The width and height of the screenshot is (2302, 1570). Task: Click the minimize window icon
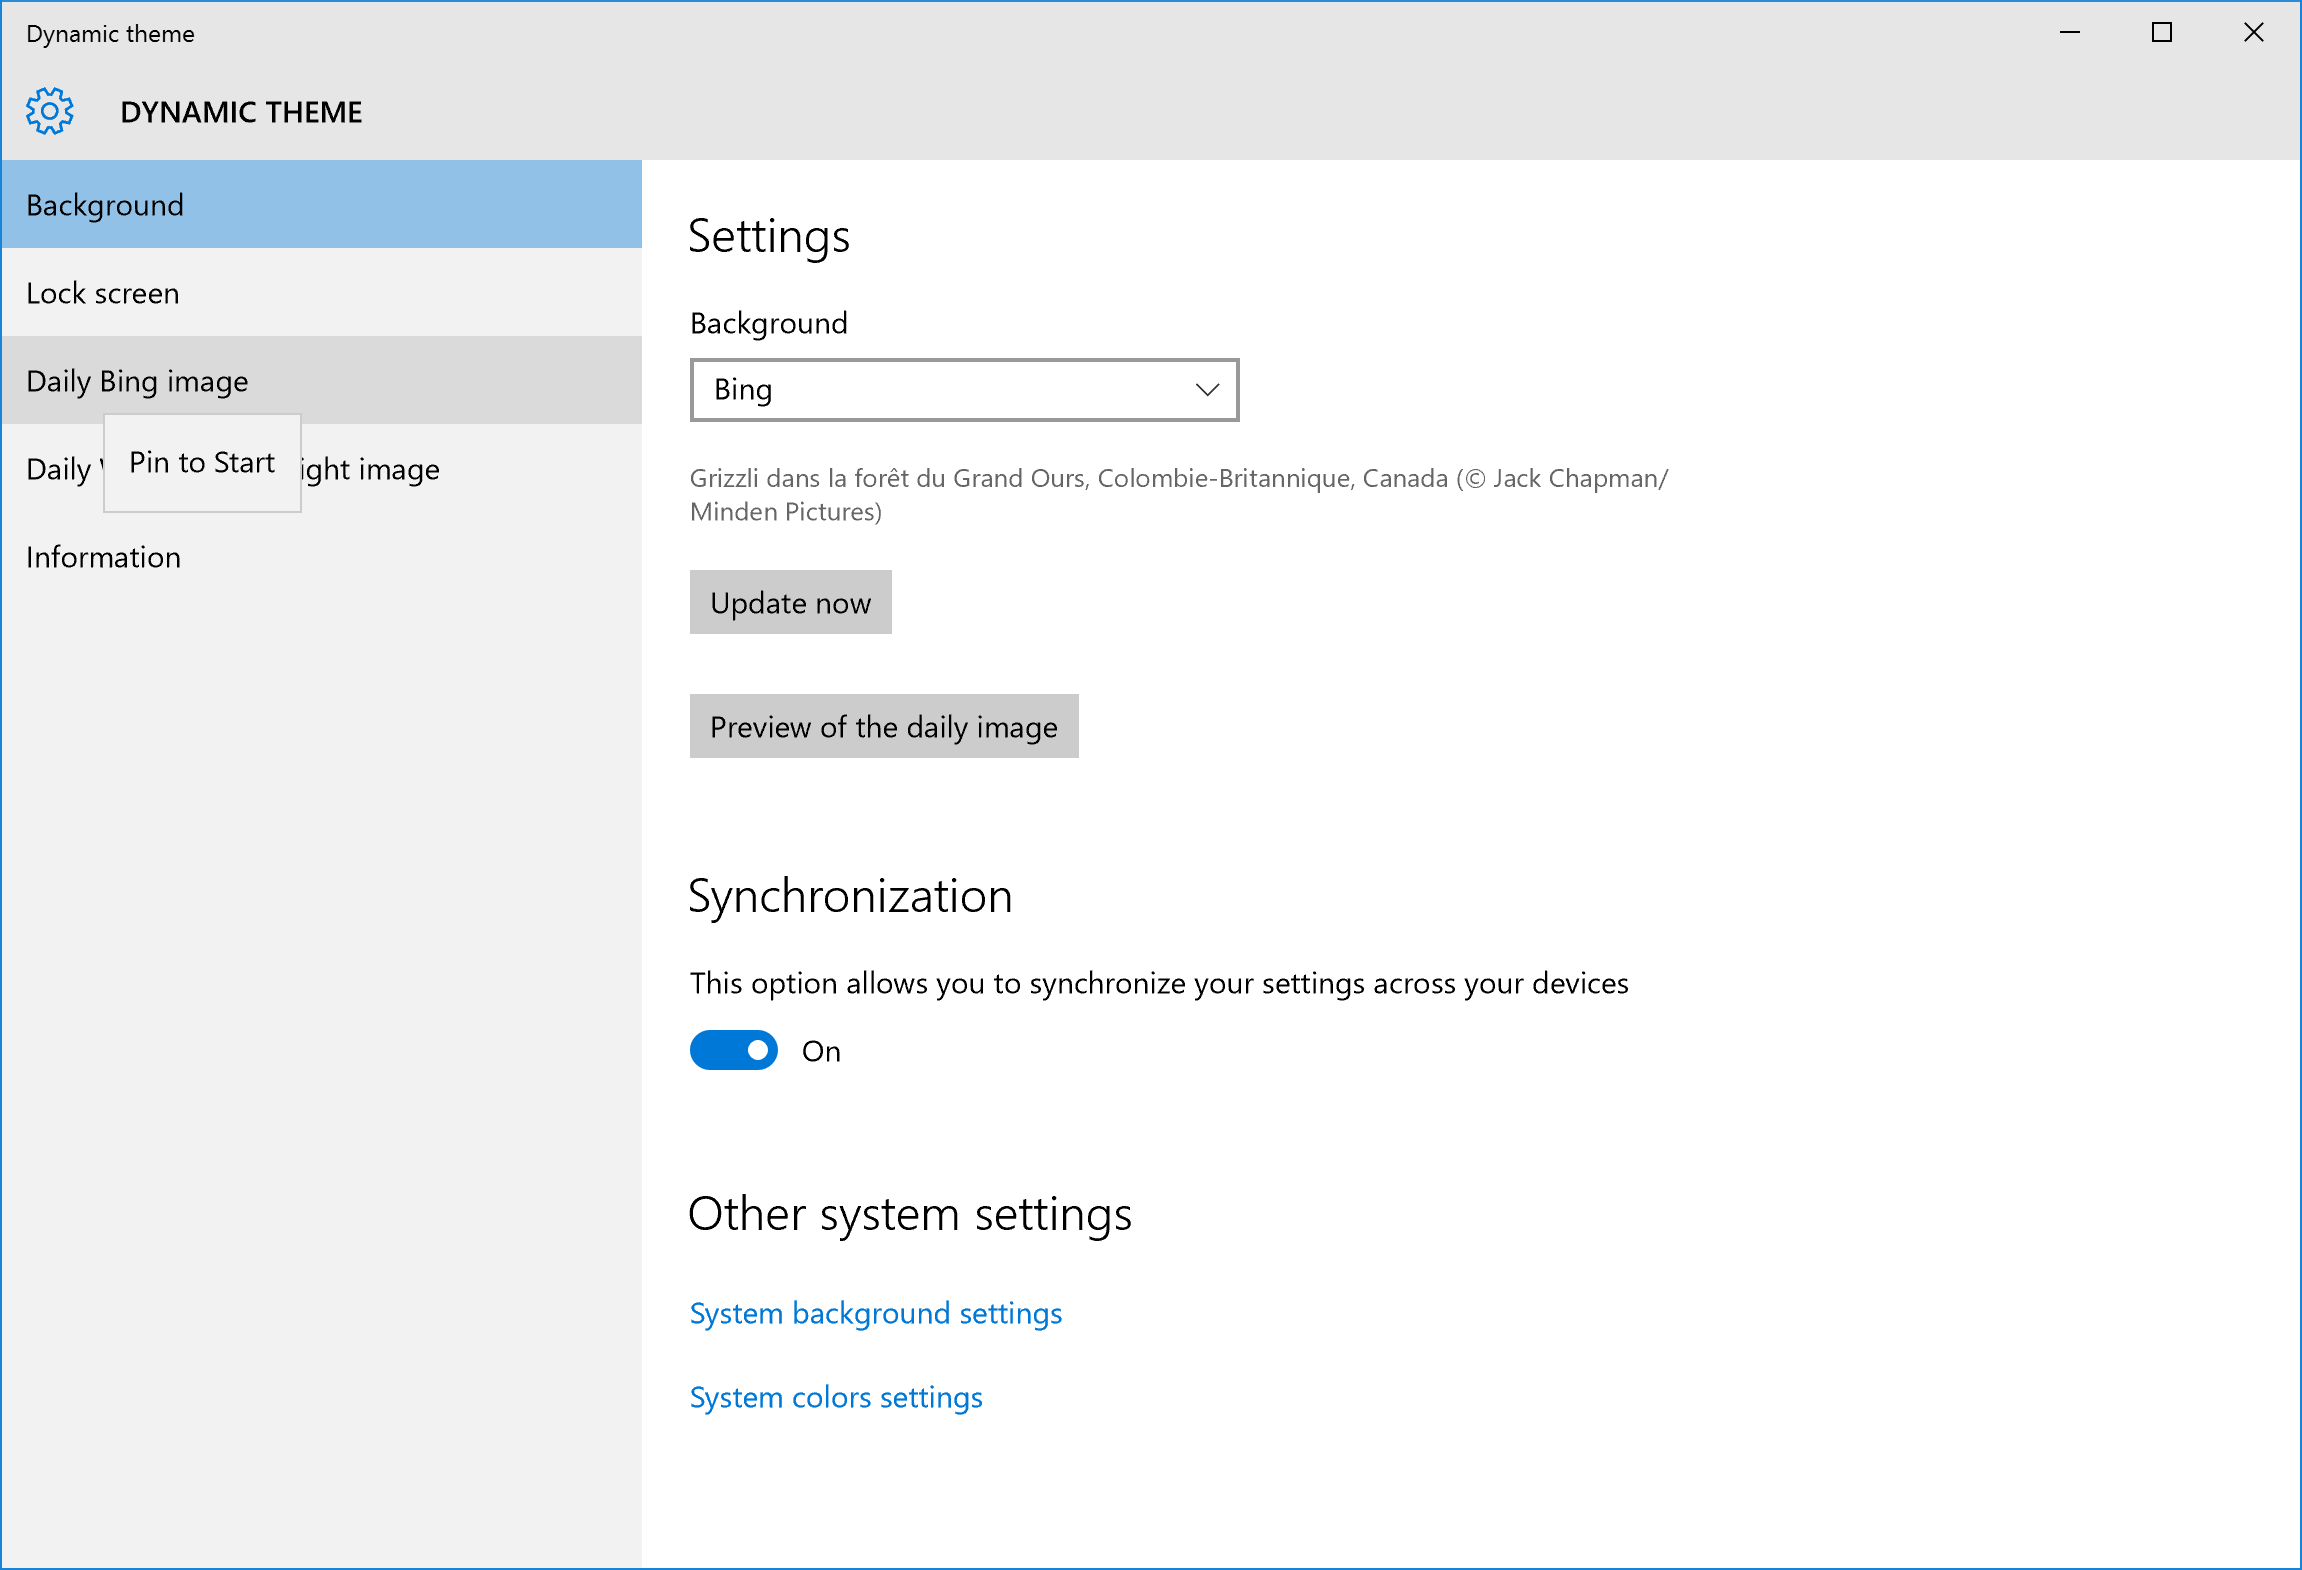[2069, 32]
